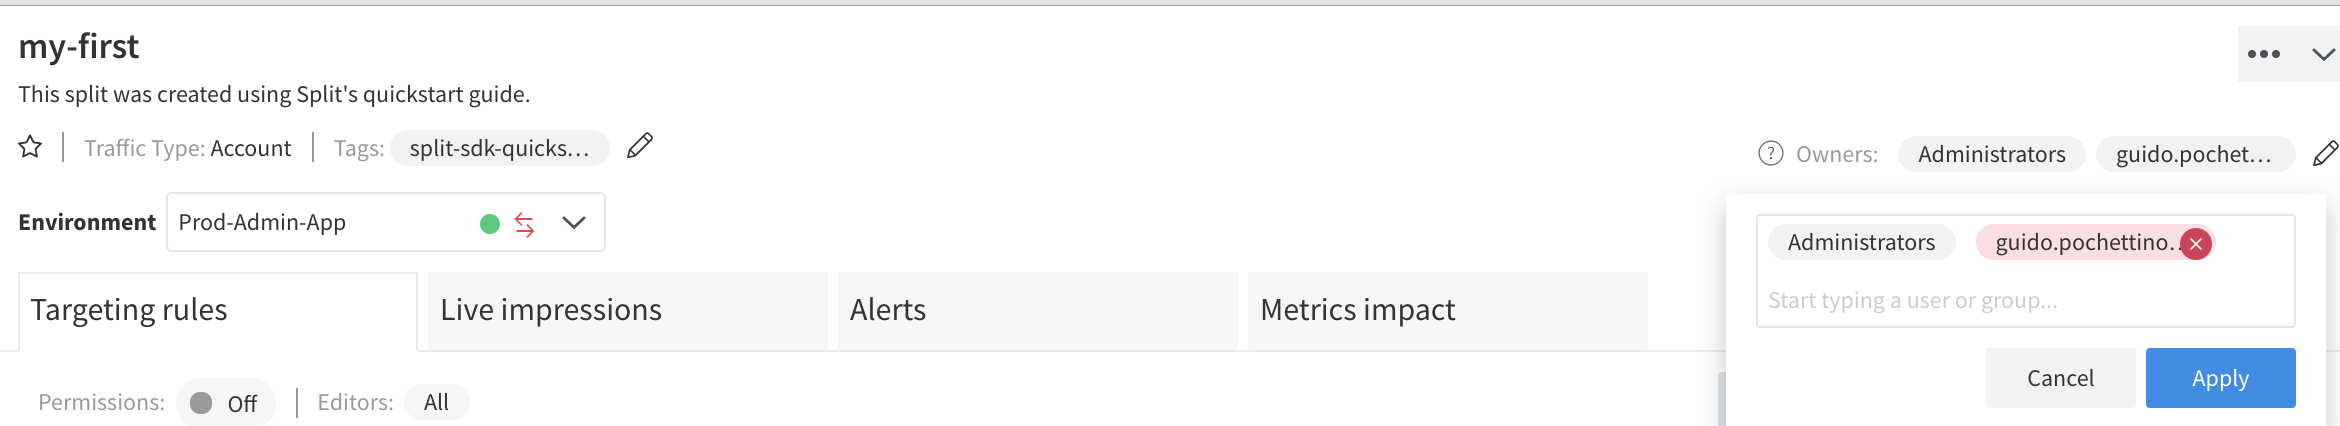The width and height of the screenshot is (2340, 426).
Task: Cancel the owners edit dialog
Action: 2060,378
